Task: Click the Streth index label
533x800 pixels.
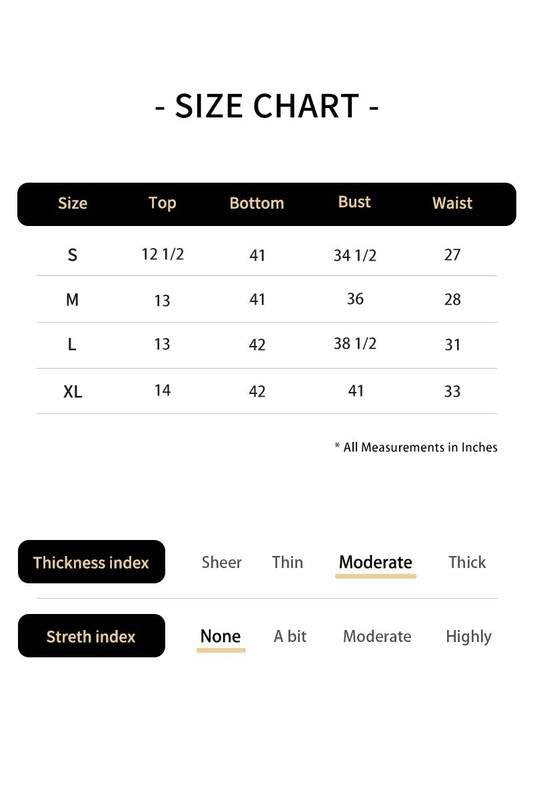Action: pyautogui.click(x=91, y=636)
